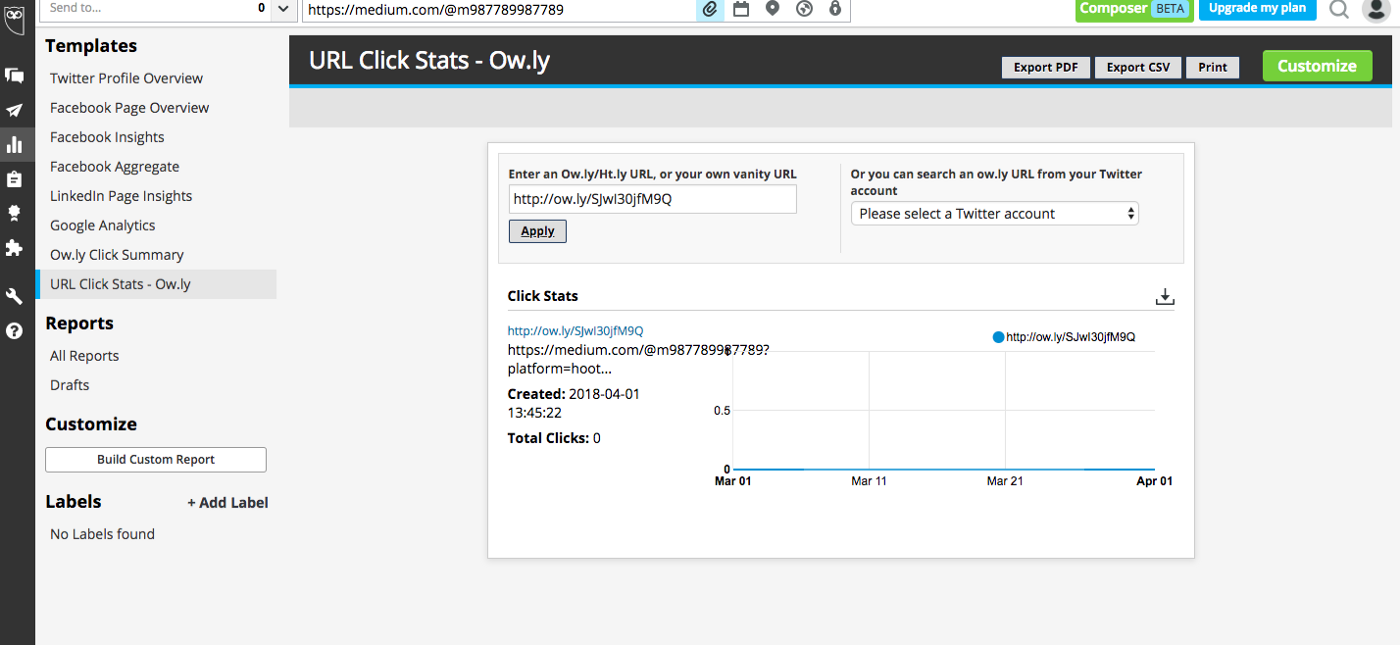Open LinkedIn Page Insights template
The height and width of the screenshot is (645, 1400).
121,196
